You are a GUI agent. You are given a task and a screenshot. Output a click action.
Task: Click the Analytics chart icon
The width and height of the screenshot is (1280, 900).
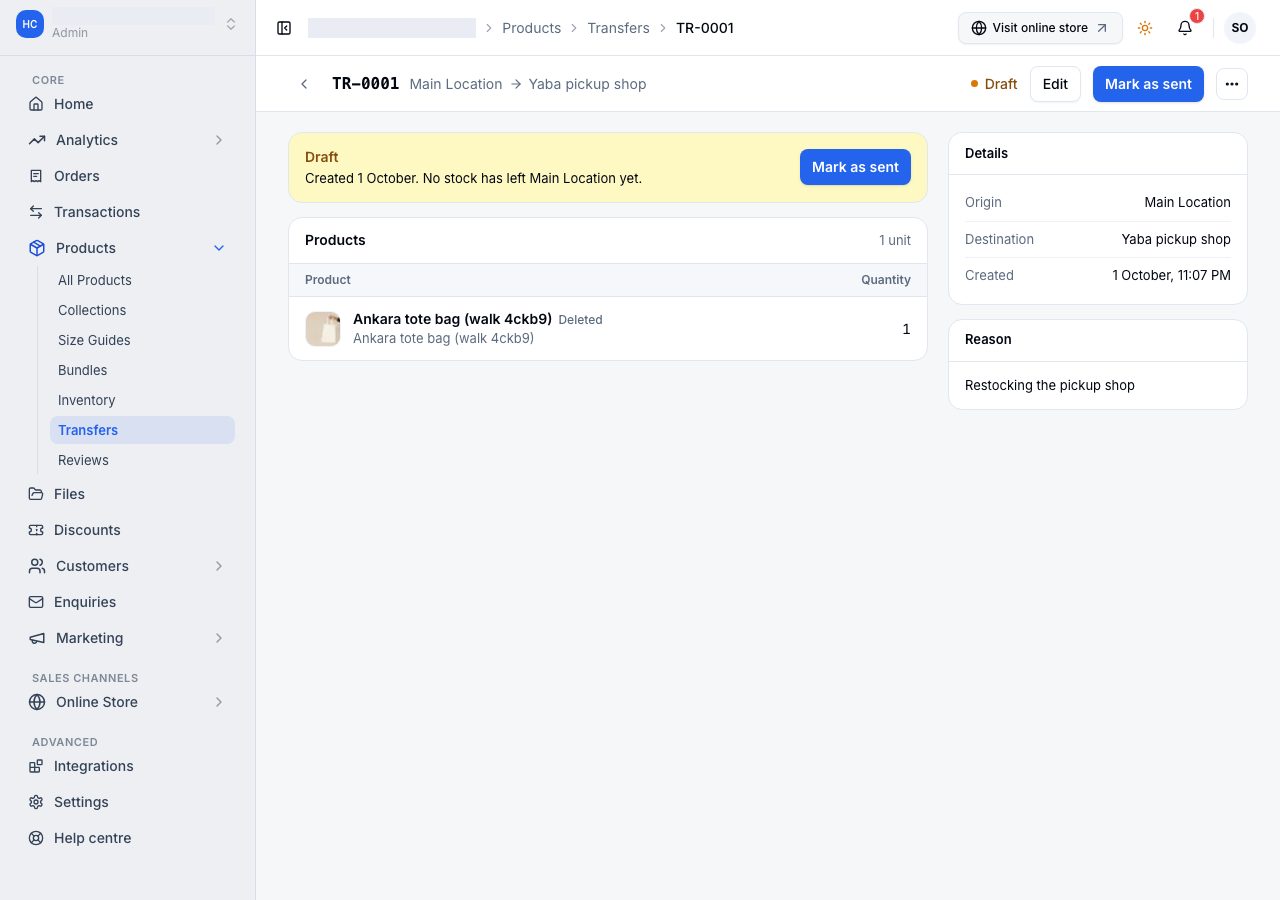click(37, 140)
